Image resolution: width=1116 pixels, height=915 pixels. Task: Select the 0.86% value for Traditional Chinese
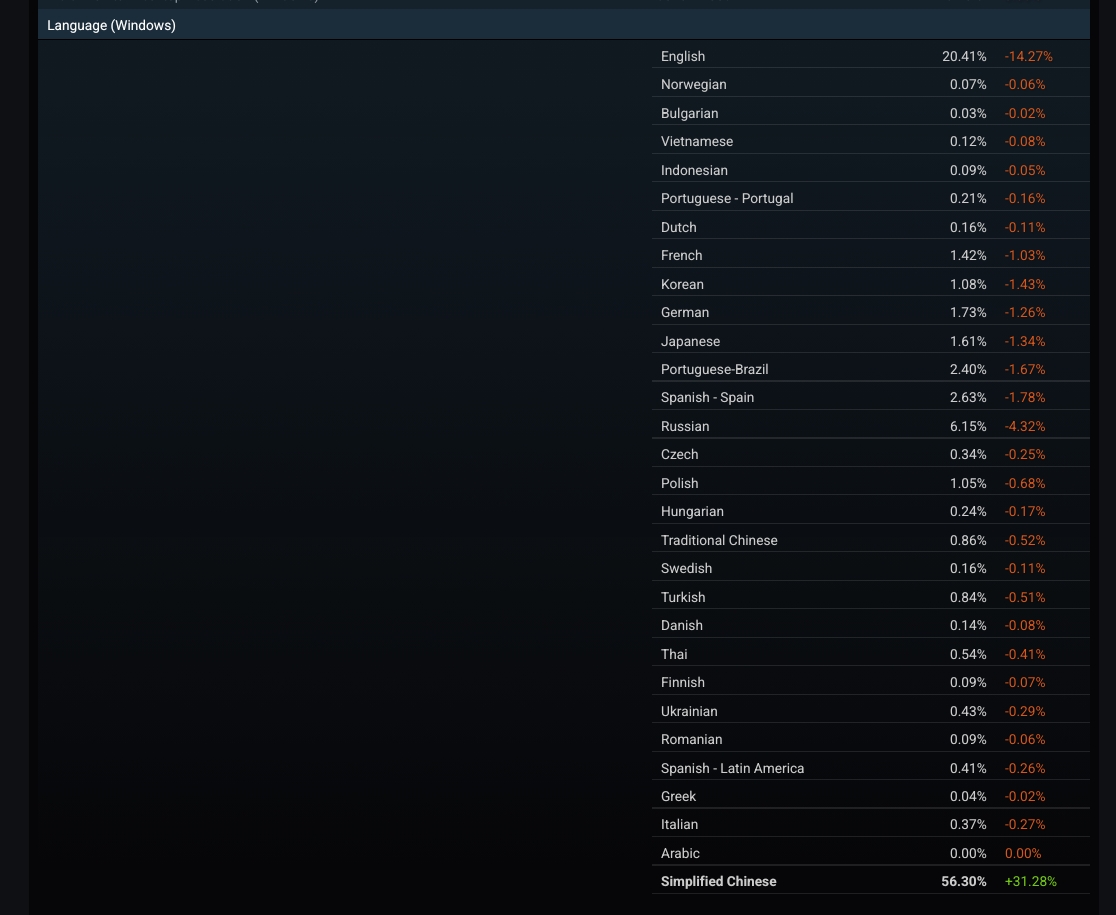968,540
